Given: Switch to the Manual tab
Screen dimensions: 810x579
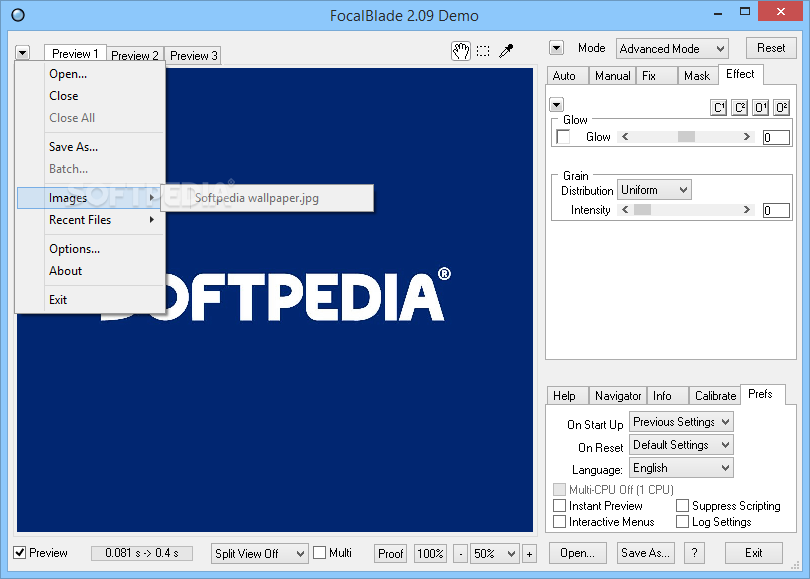Looking at the screenshot, I should 612,76.
